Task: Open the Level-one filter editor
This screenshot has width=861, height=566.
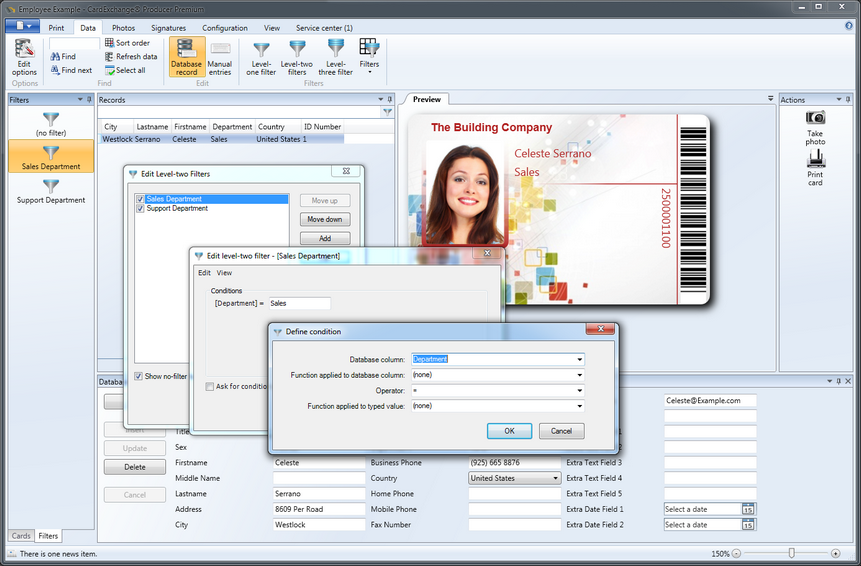Action: click(261, 57)
